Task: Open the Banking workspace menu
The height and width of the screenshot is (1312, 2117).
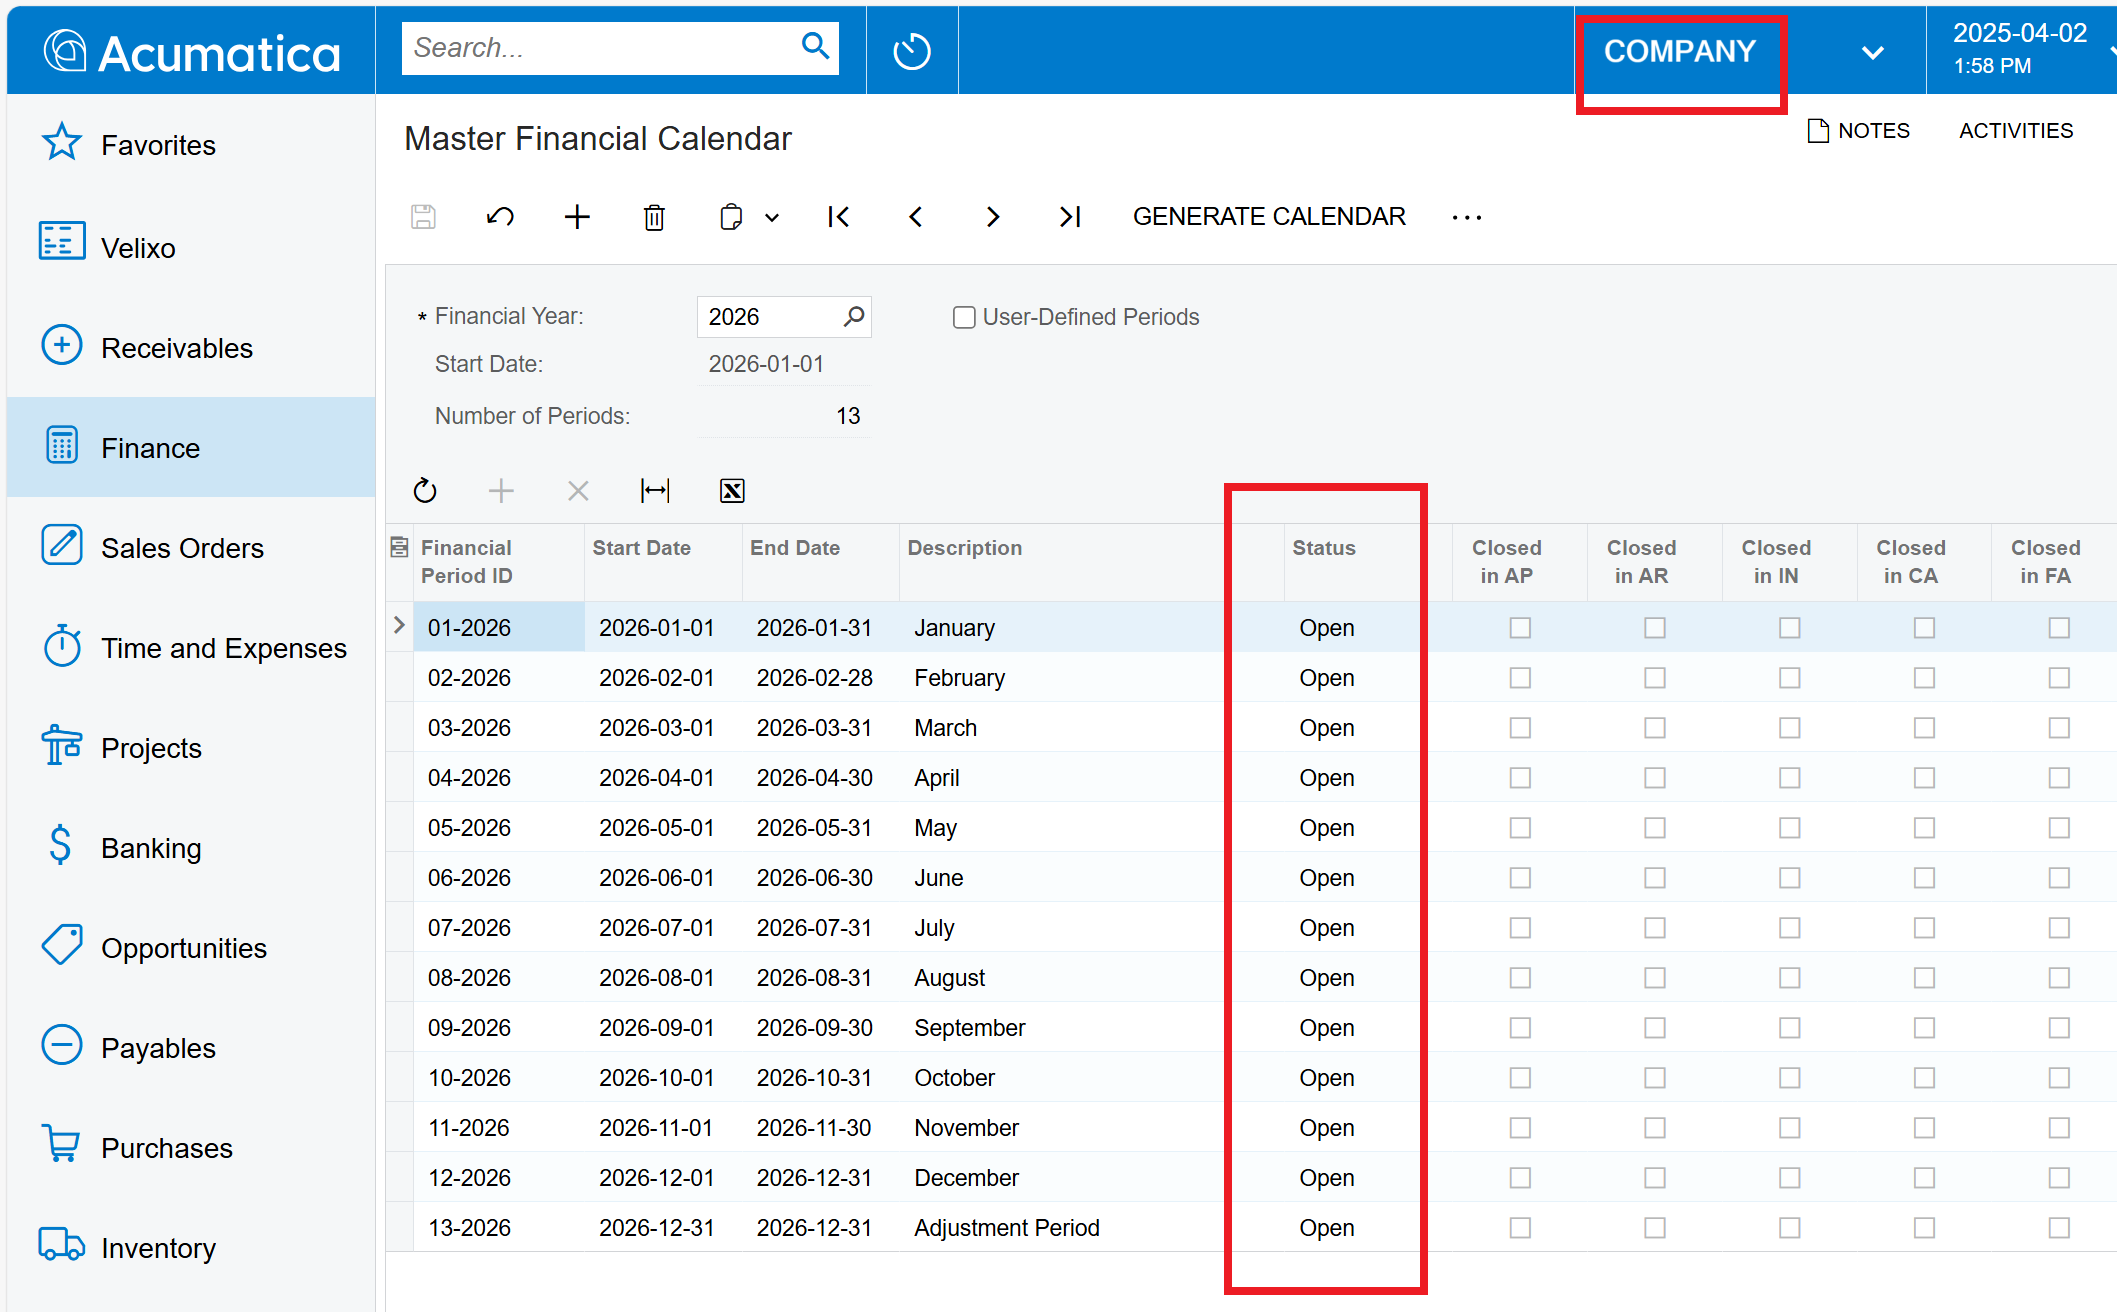Action: 150,848
